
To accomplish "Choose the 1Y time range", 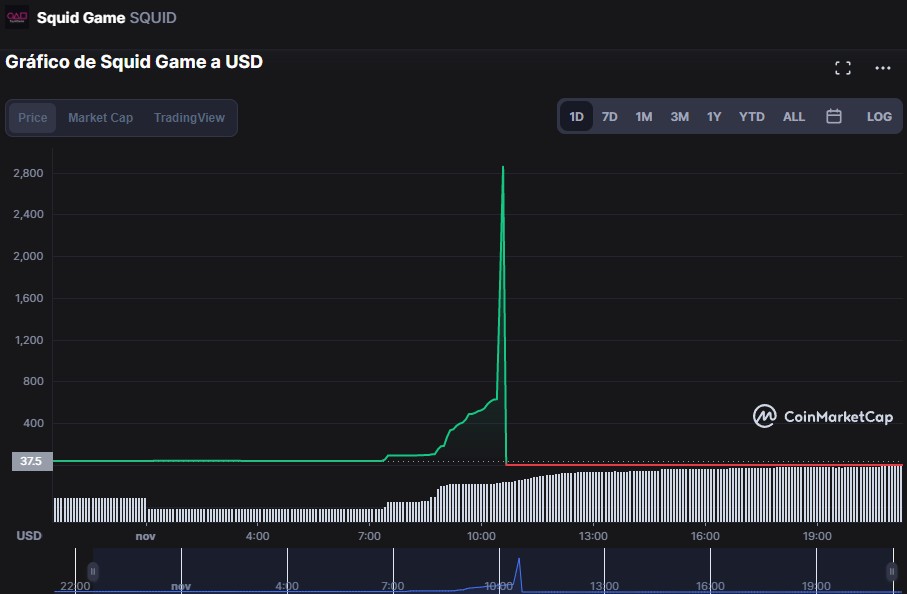I will pos(714,117).
